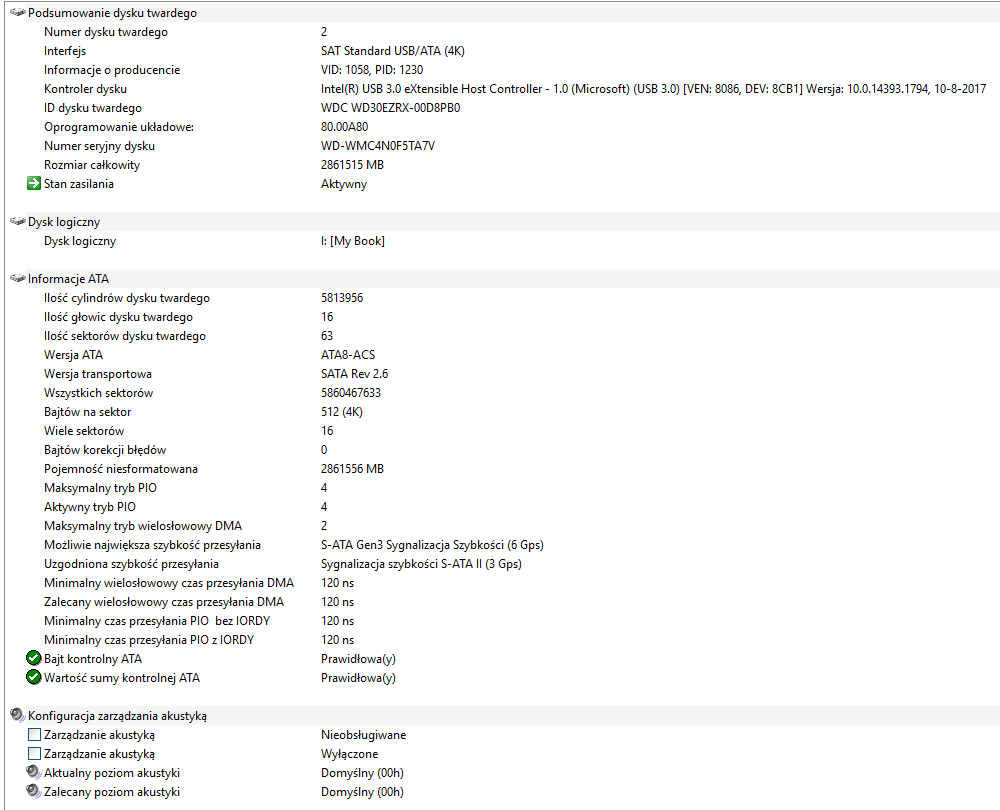Screen dimensions: 1000x810
Task: Click the I: [My Book] logical drive value
Action: coord(353,241)
